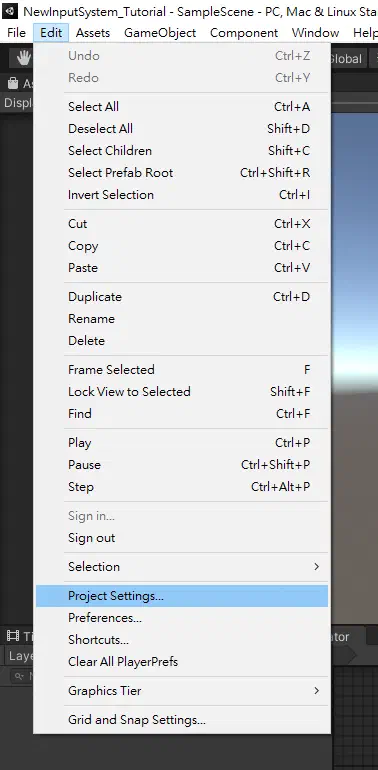Select Clear All PlayerPrefs
378x770 pixels.
tap(182, 662)
